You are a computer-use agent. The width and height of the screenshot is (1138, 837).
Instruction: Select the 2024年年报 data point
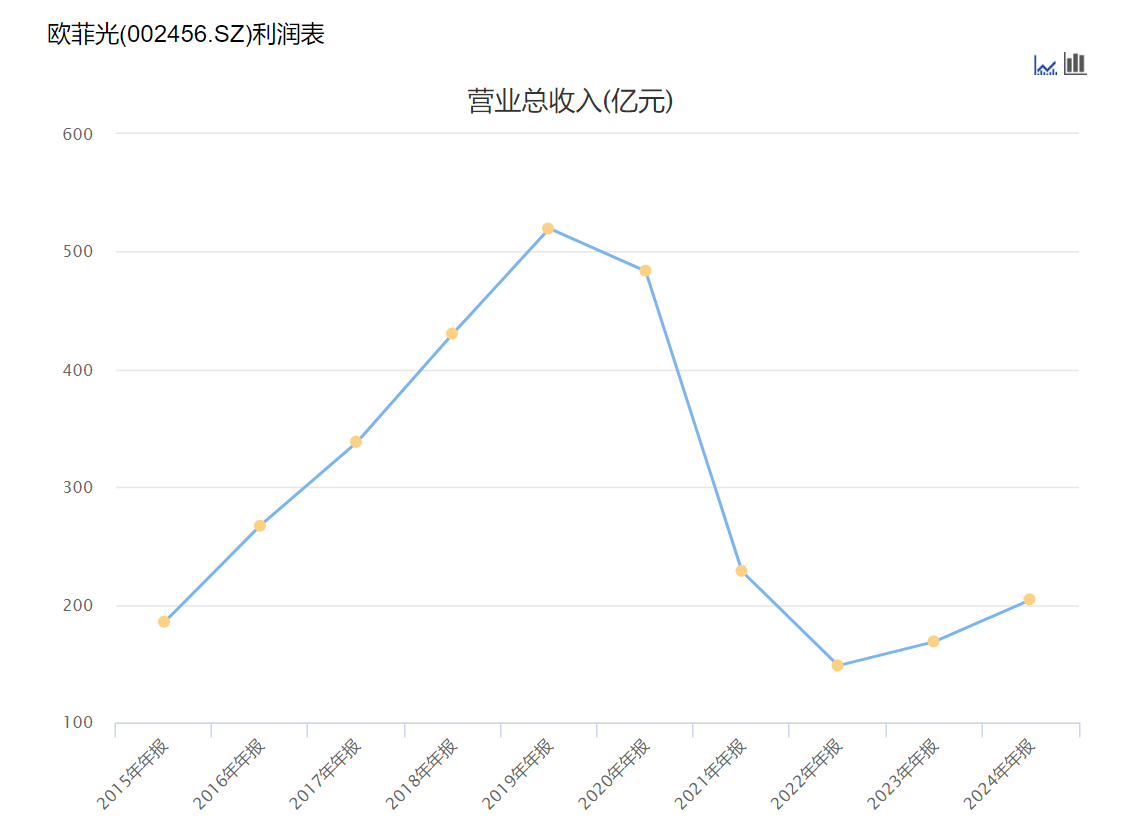(x=1029, y=599)
